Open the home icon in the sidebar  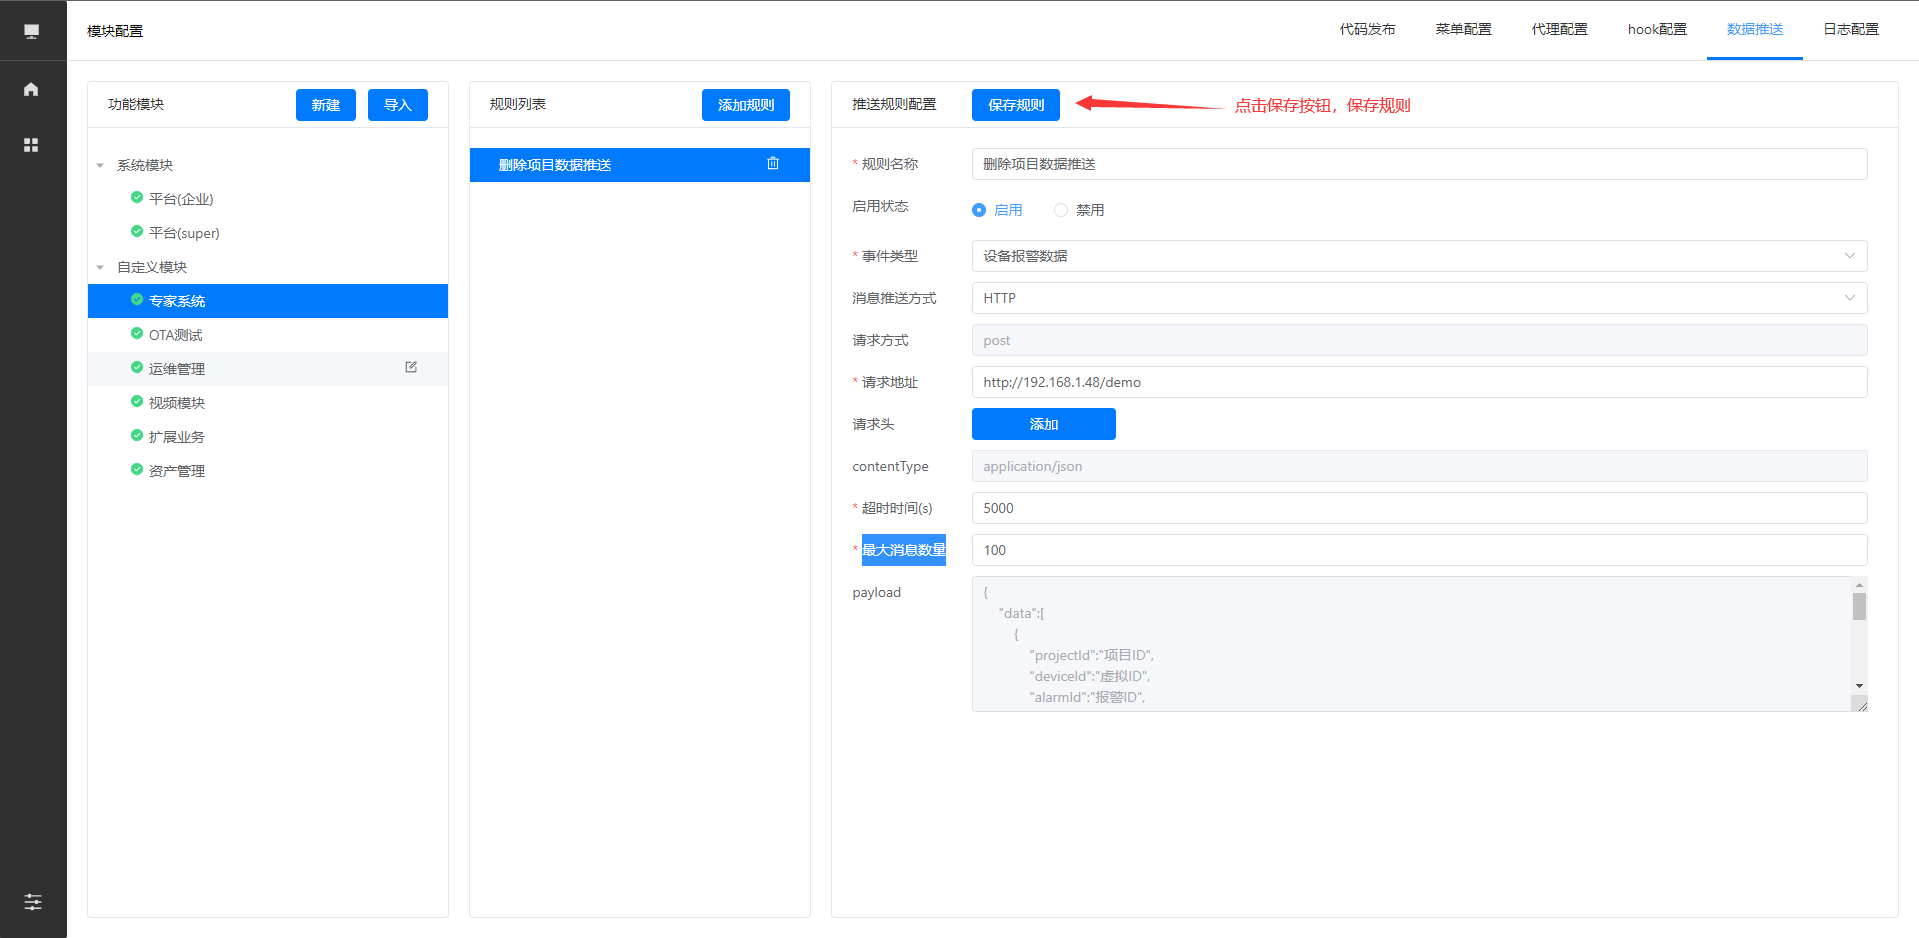click(32, 90)
